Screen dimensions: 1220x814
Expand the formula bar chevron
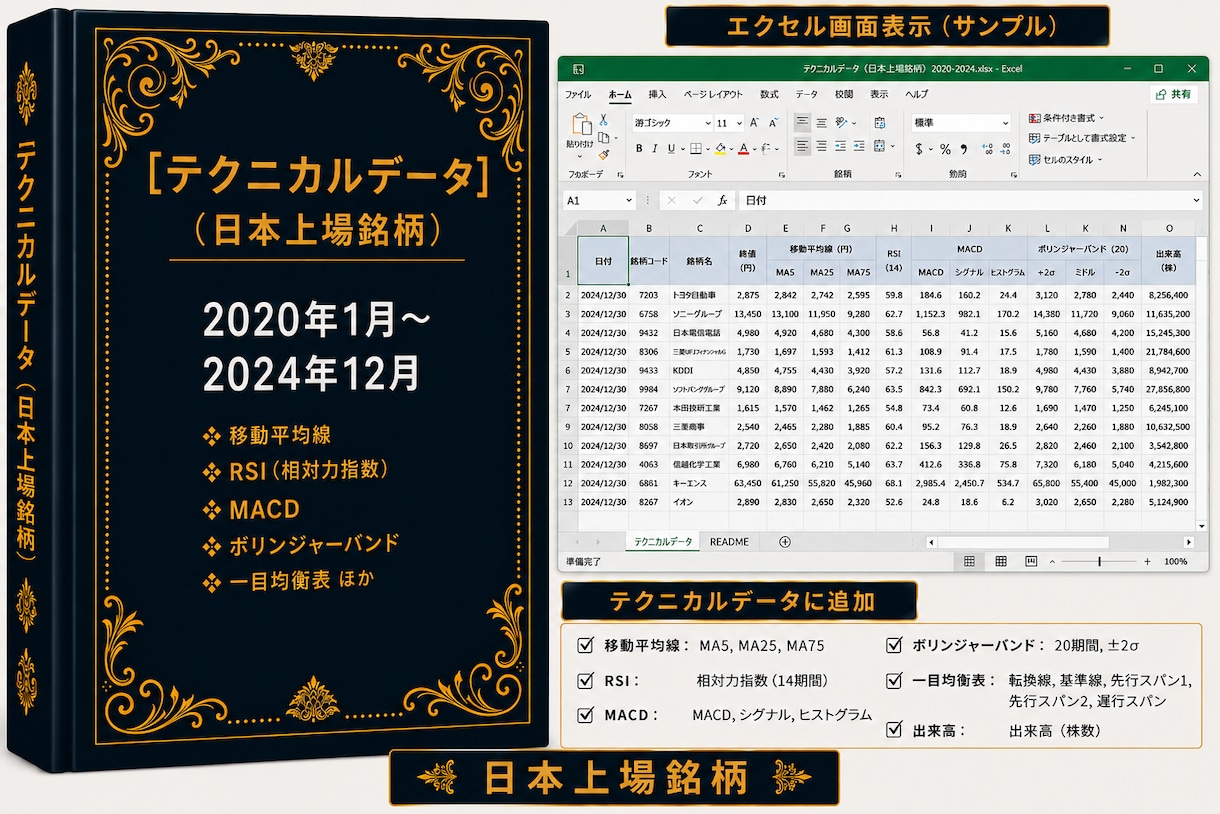tap(1195, 200)
